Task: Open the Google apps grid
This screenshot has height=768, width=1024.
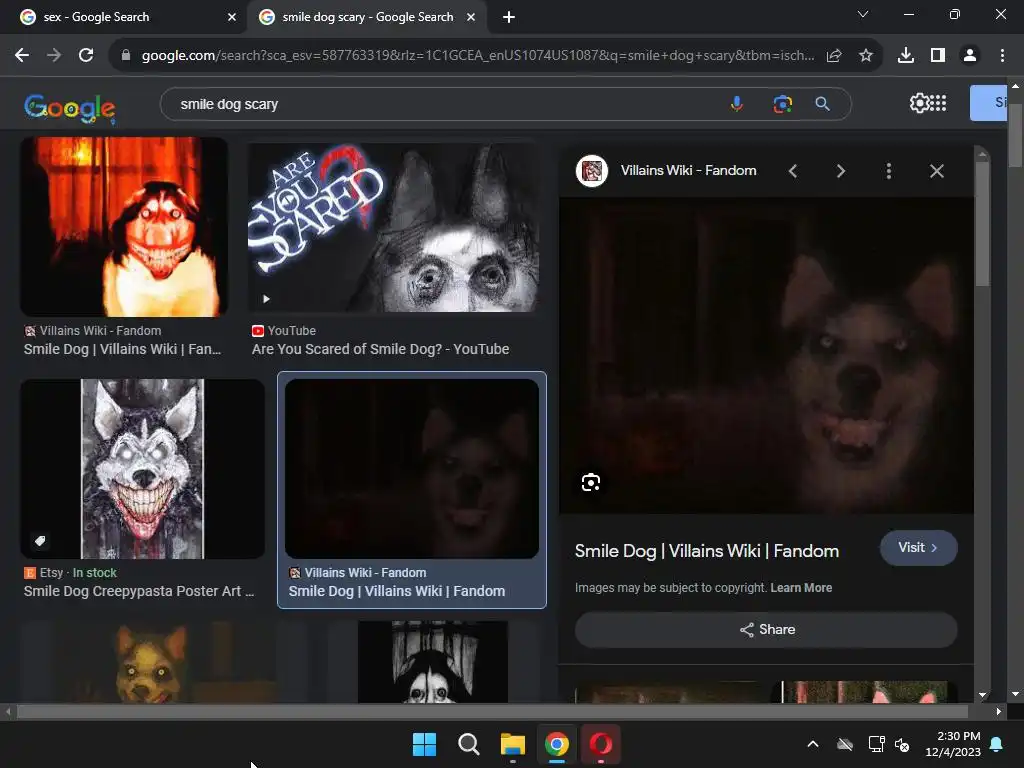Action: click(x=938, y=103)
